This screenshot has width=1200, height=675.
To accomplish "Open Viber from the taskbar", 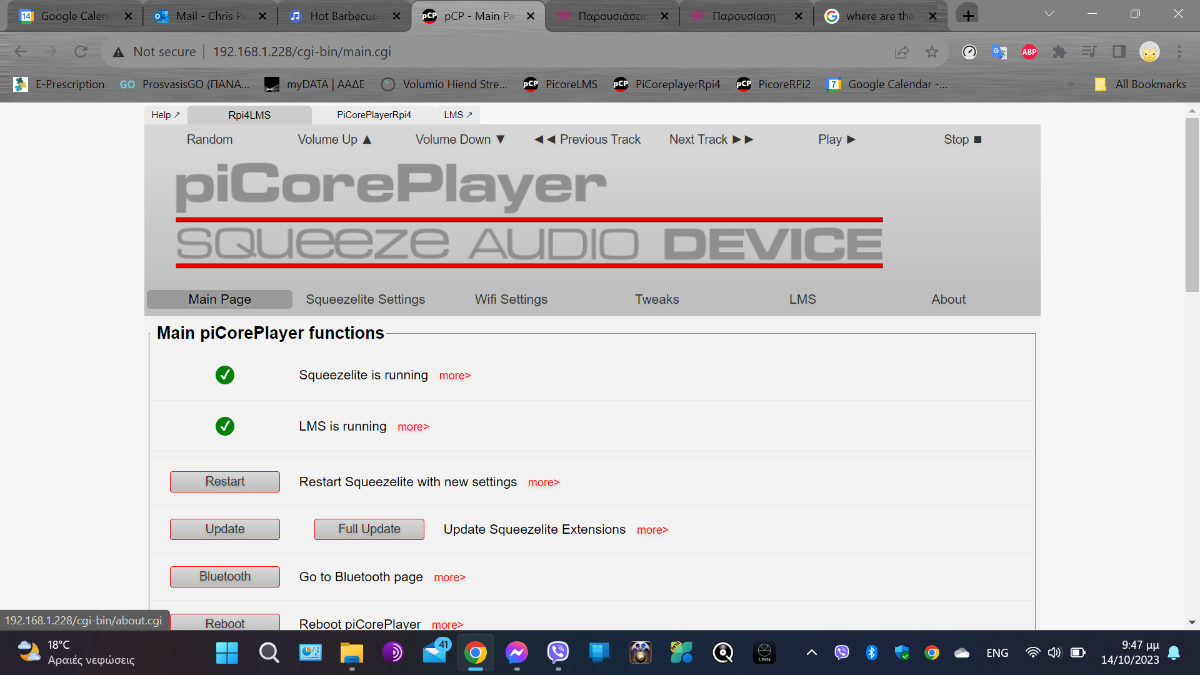I will [x=557, y=652].
